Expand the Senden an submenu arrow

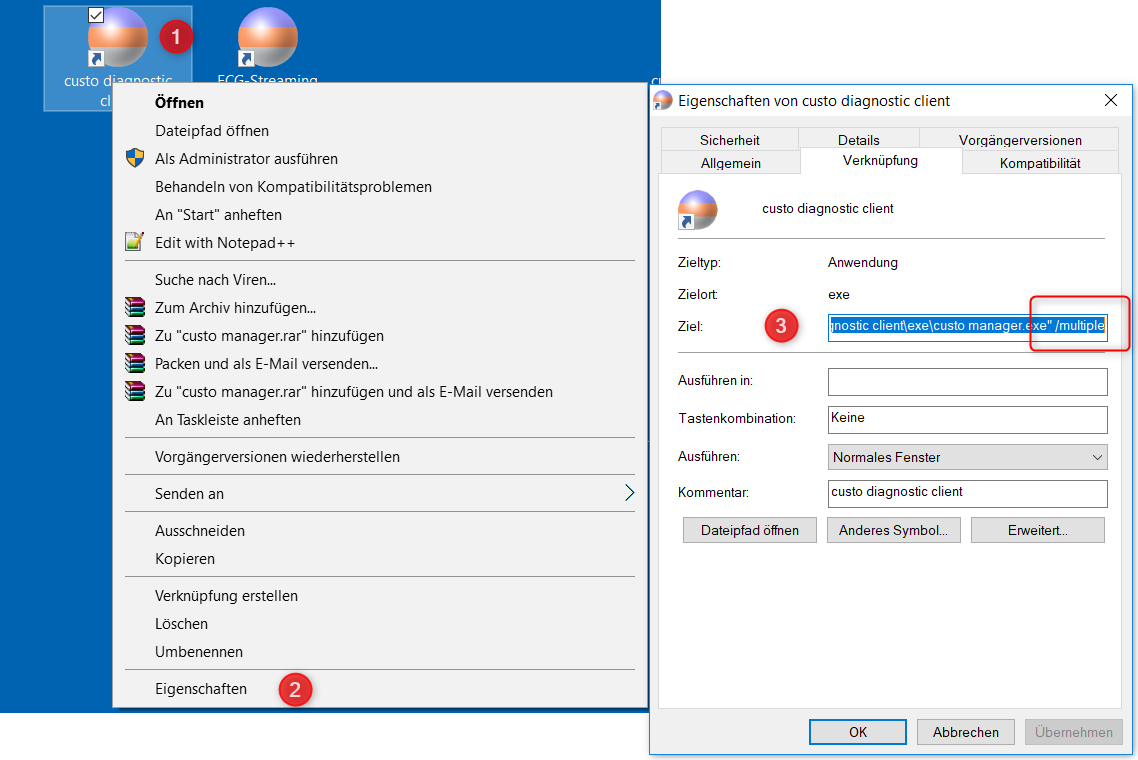click(x=629, y=493)
